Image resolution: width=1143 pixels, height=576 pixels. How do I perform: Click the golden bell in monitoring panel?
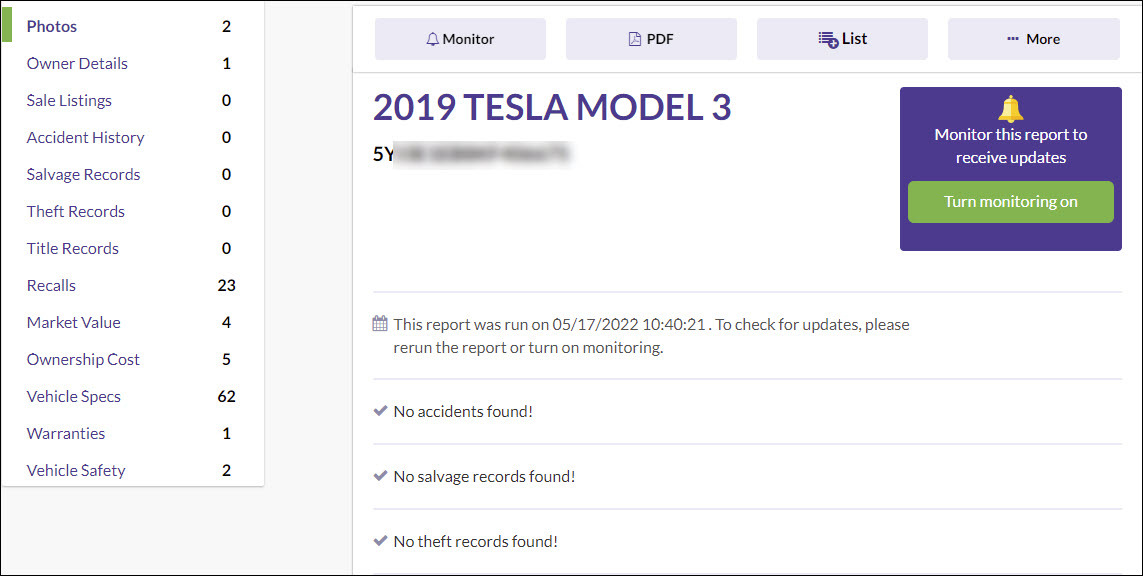[1010, 109]
